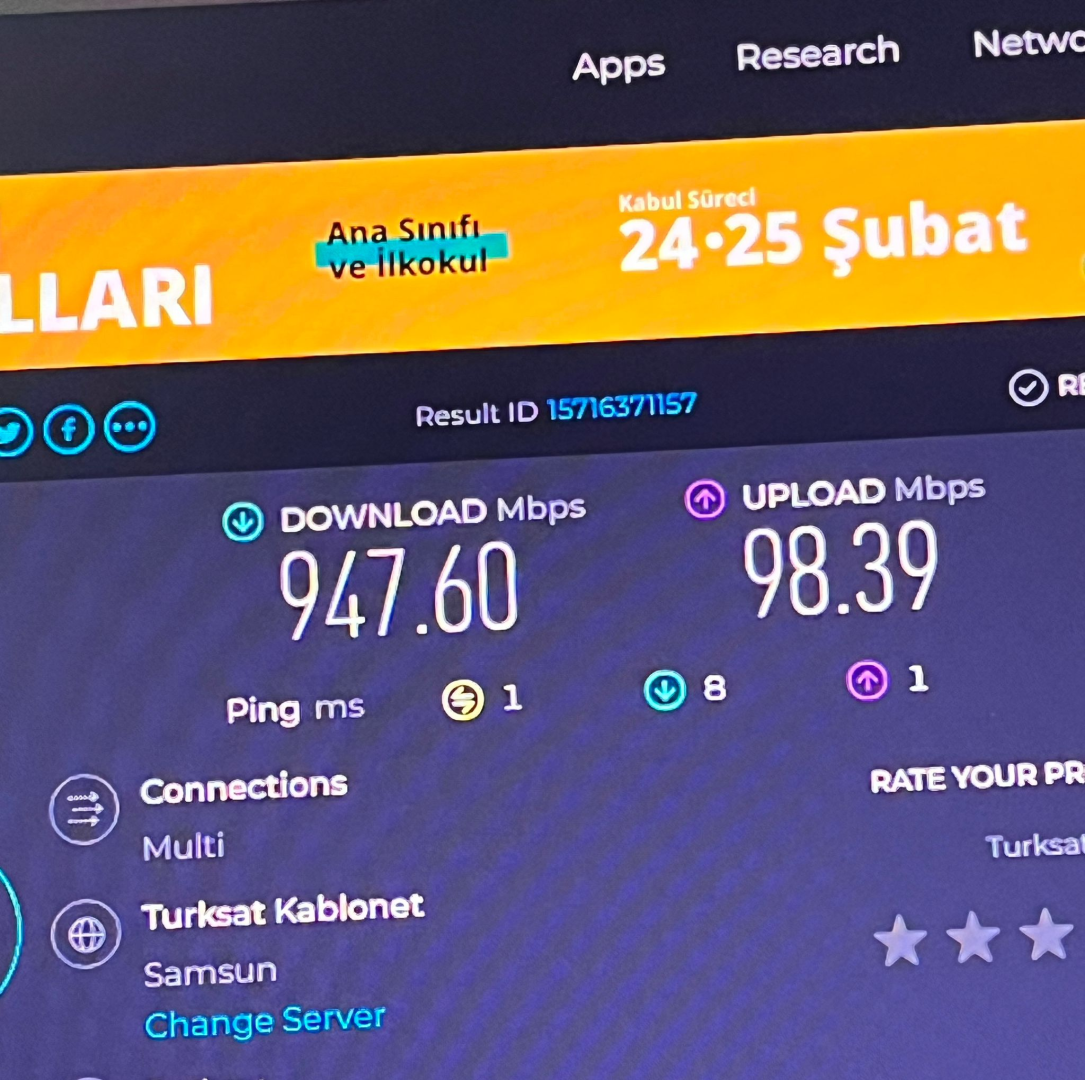Click the purple upload arrow icon beside UPLOAD
1085x1080 pixels.
click(x=705, y=499)
